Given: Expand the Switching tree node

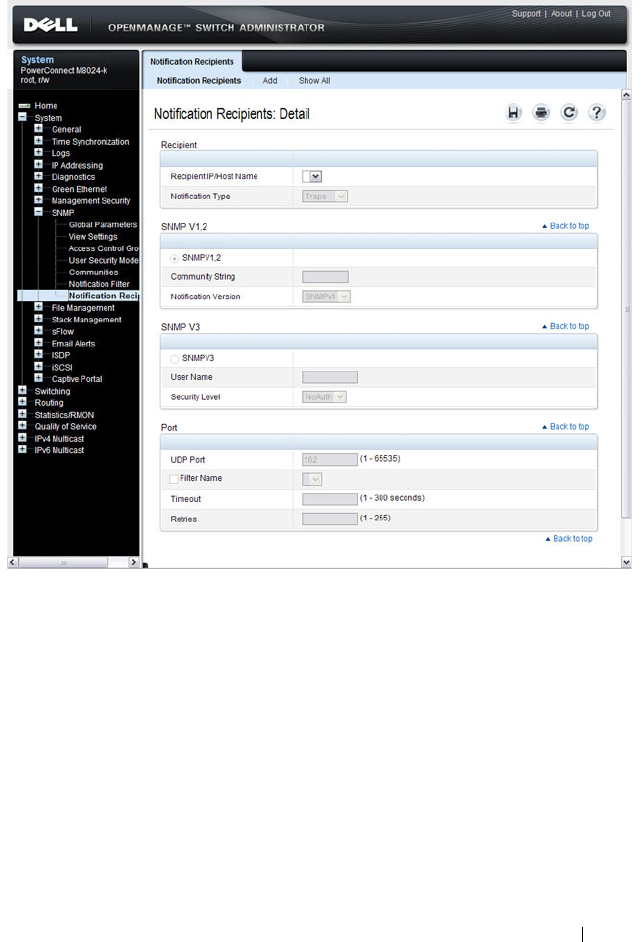Looking at the screenshot, I should [x=22, y=390].
